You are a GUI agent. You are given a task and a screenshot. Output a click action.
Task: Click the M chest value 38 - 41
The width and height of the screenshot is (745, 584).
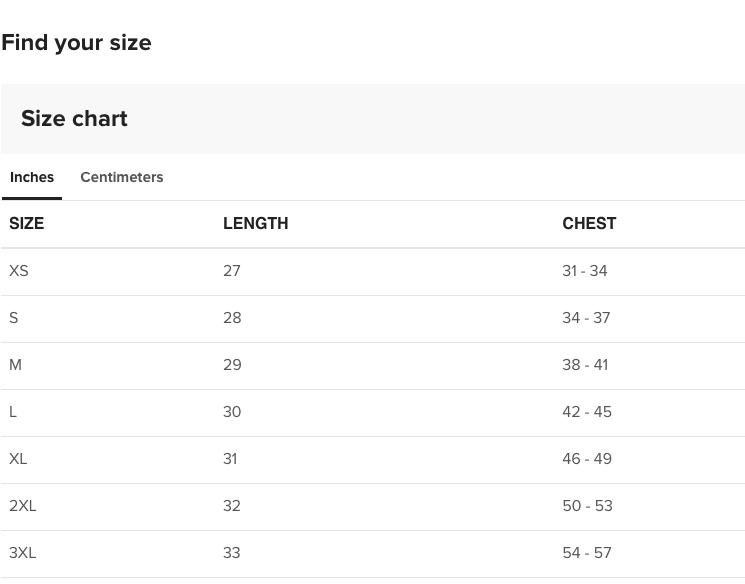tap(585, 365)
